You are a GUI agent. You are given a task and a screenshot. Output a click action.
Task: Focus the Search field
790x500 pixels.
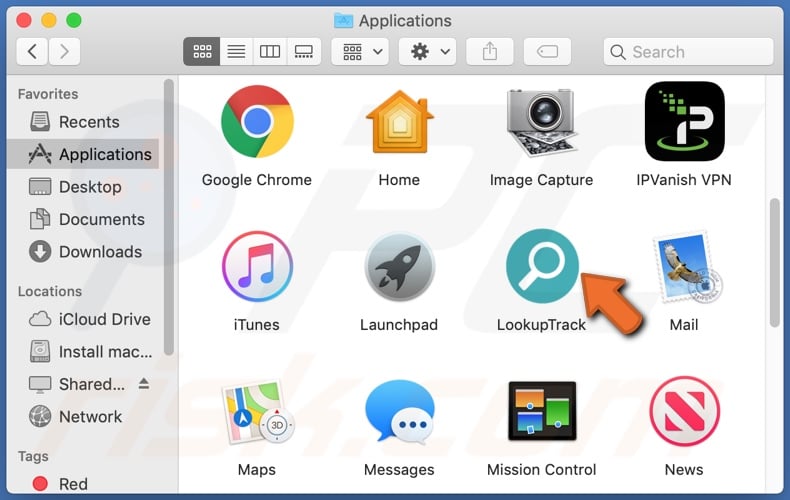click(688, 51)
